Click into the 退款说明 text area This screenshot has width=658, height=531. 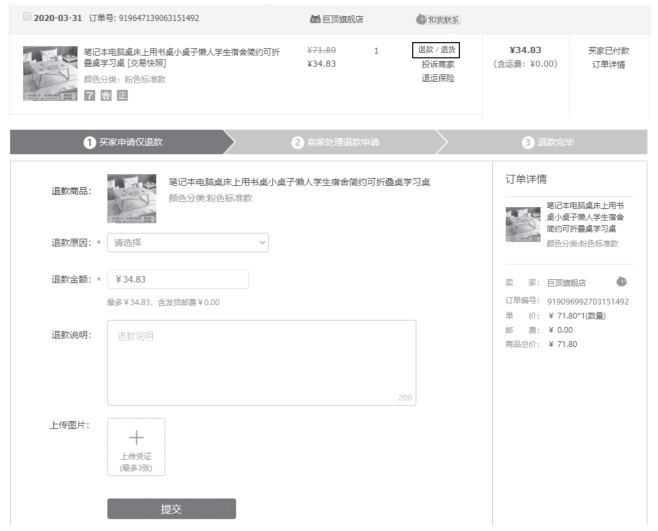(260, 363)
